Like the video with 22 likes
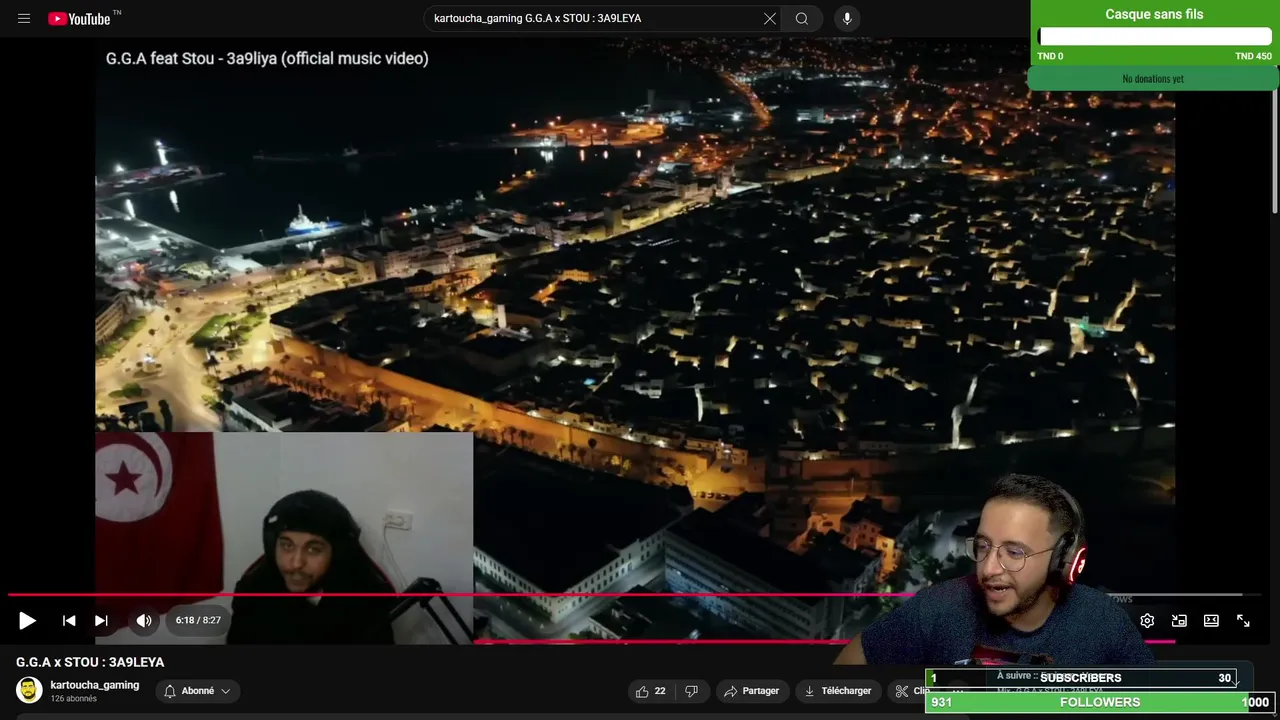The image size is (1280, 720). point(650,691)
